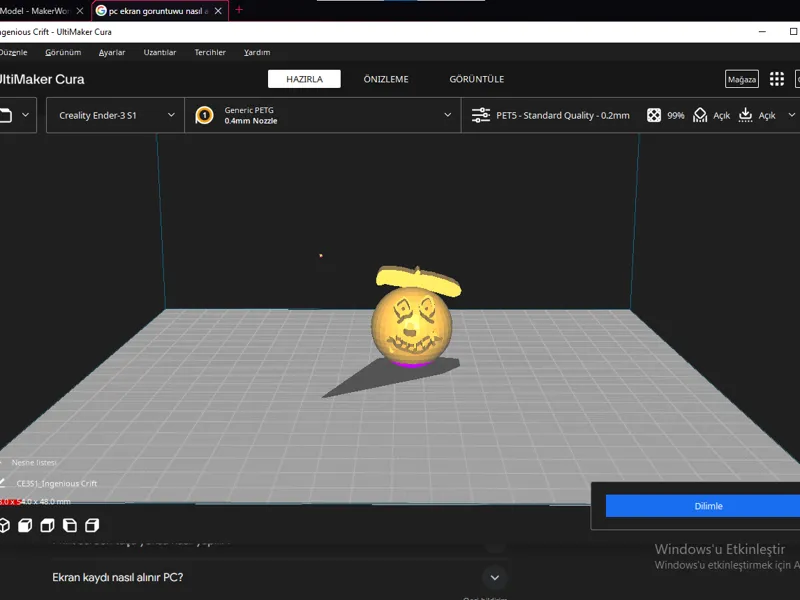The image size is (800, 600).
Task: Open the Uzantılar menu
Action: click(x=160, y=52)
